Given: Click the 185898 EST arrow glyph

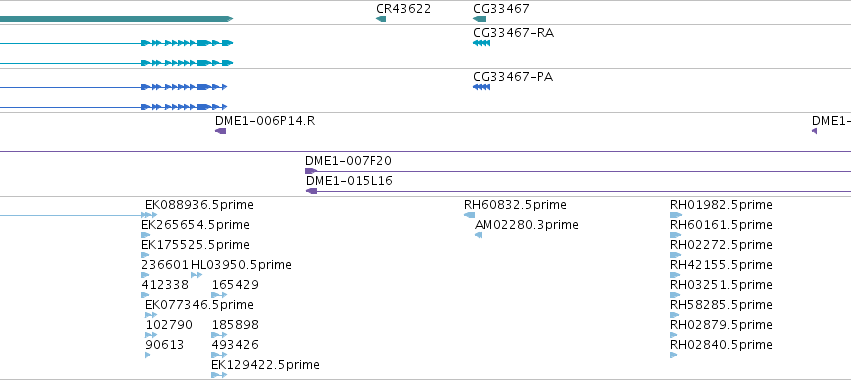Looking at the screenshot, I should point(219,335).
